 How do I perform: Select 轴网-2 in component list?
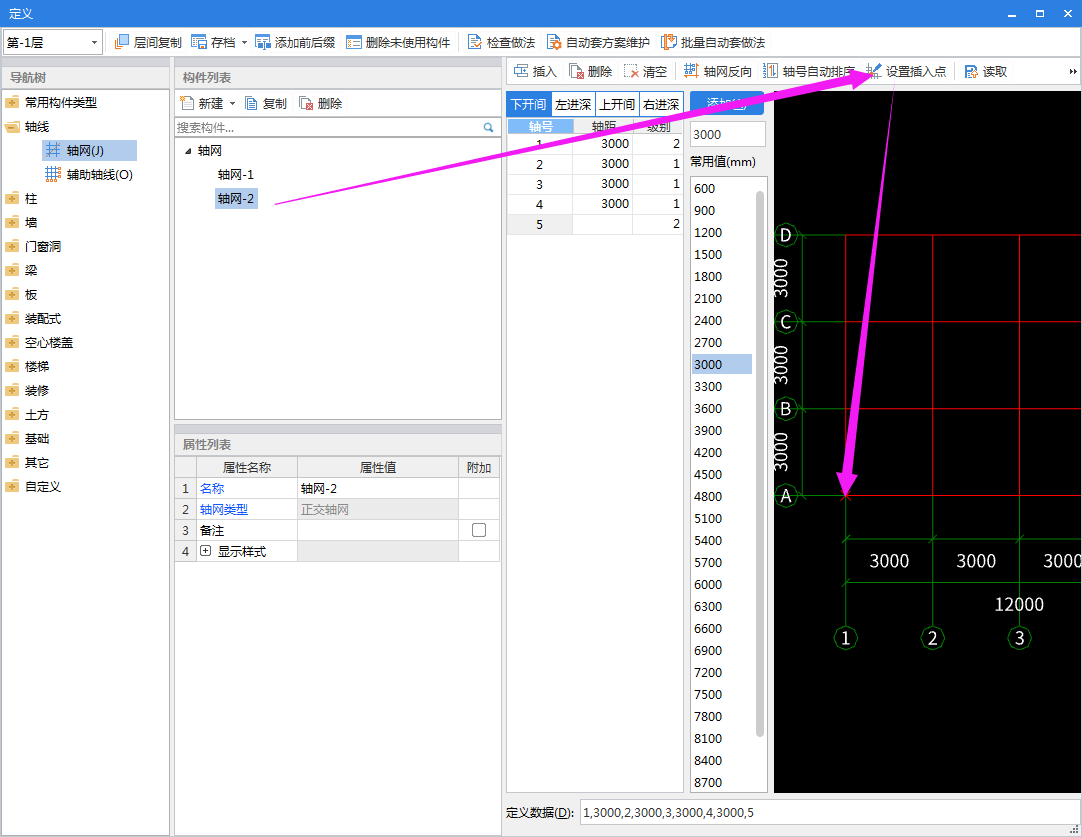pyautogui.click(x=236, y=199)
